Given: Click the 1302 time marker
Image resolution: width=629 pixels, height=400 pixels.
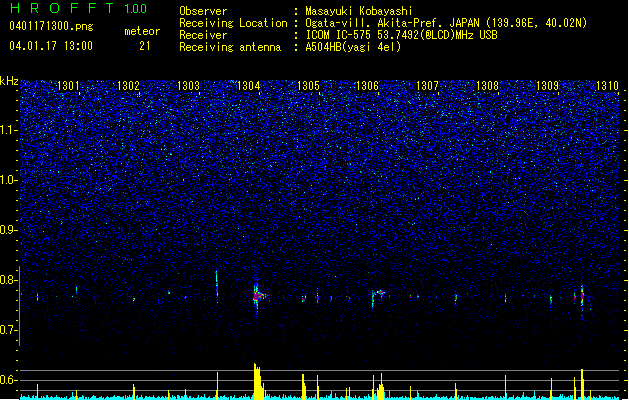Looking at the screenshot, I should coord(128,86).
